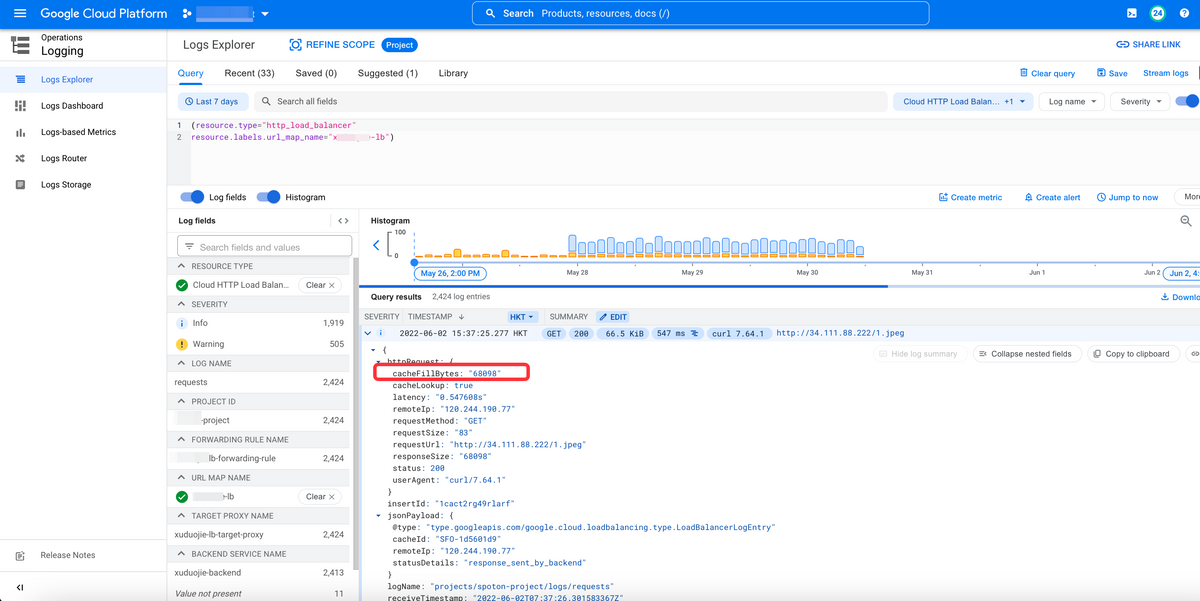
Task: Click Jump to now
Action: click(1127, 197)
